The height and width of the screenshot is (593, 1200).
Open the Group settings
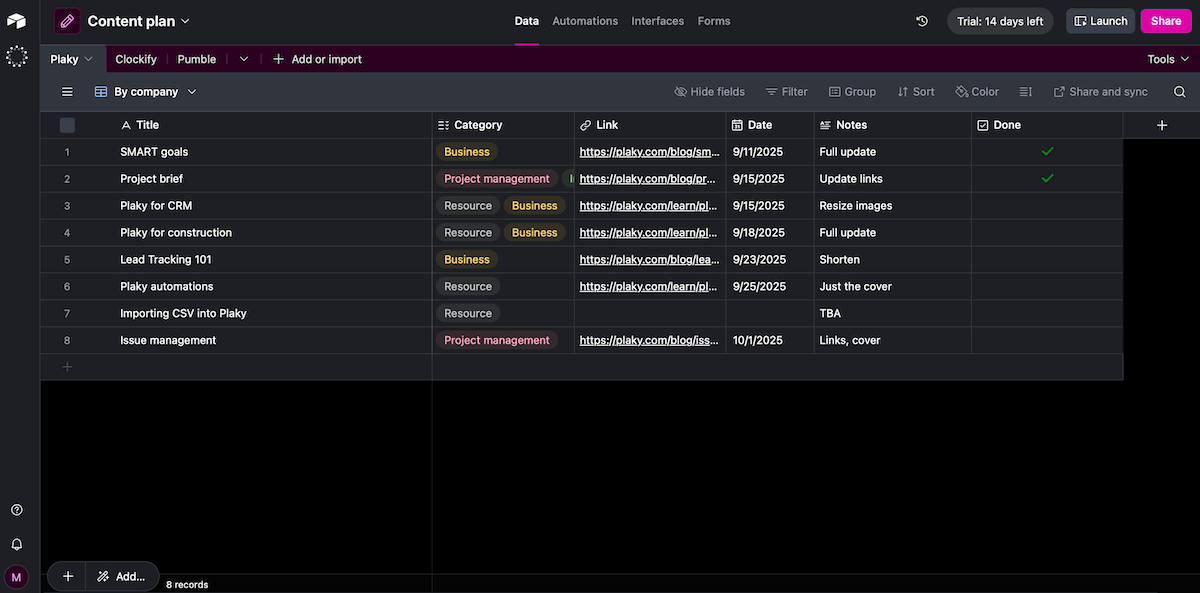852,91
